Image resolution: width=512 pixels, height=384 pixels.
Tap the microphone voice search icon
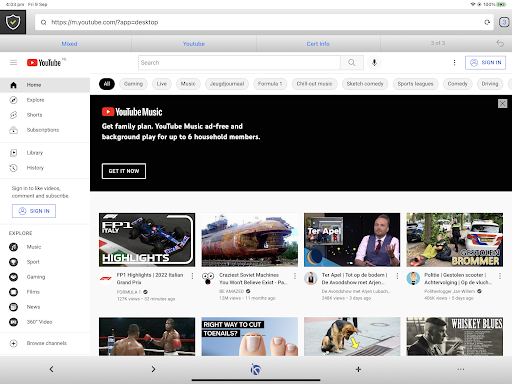(374, 63)
